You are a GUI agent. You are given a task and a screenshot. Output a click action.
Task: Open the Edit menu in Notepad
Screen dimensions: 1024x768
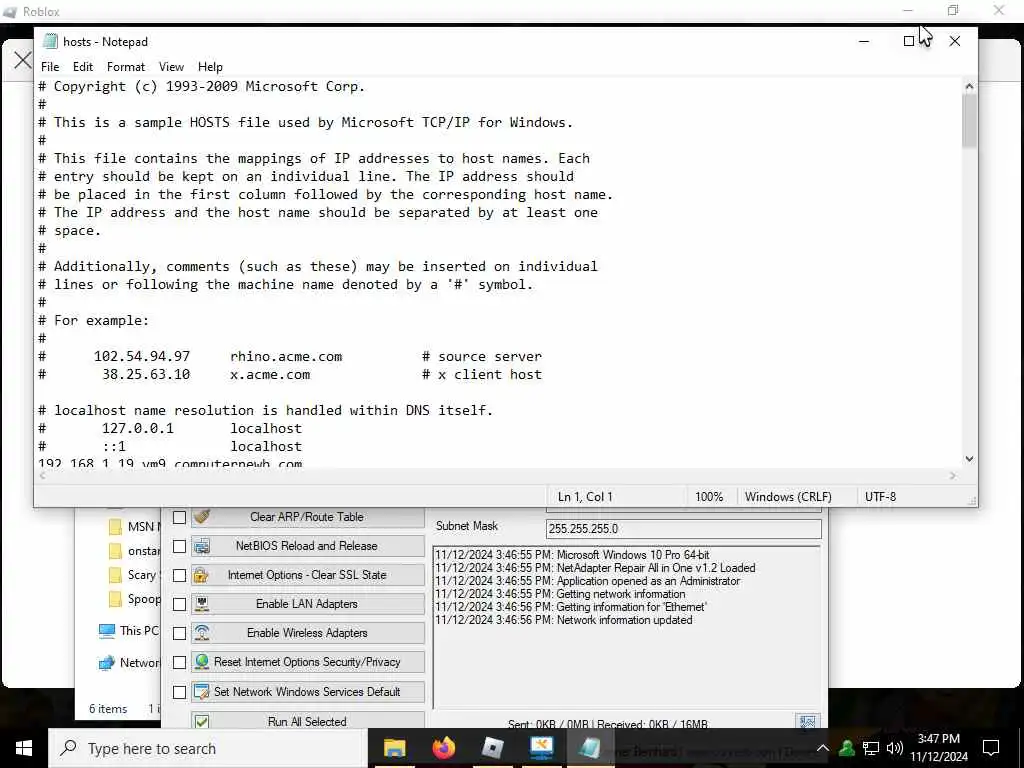82,67
